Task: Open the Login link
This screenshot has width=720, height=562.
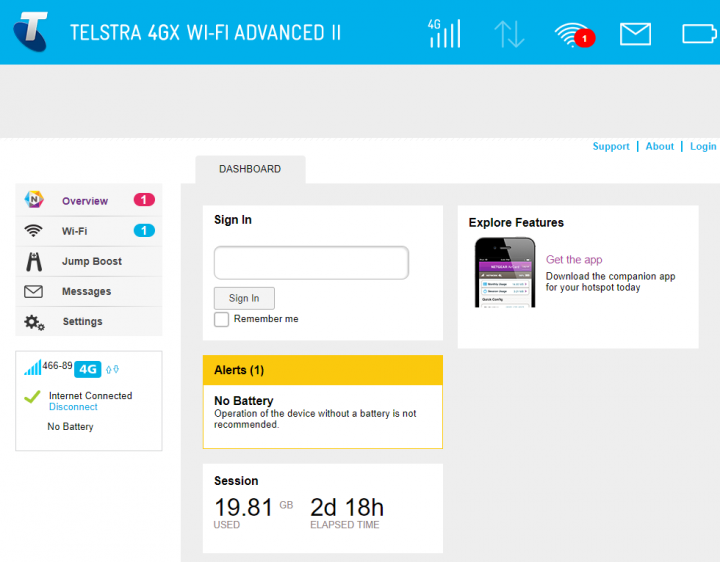Action: coord(703,146)
